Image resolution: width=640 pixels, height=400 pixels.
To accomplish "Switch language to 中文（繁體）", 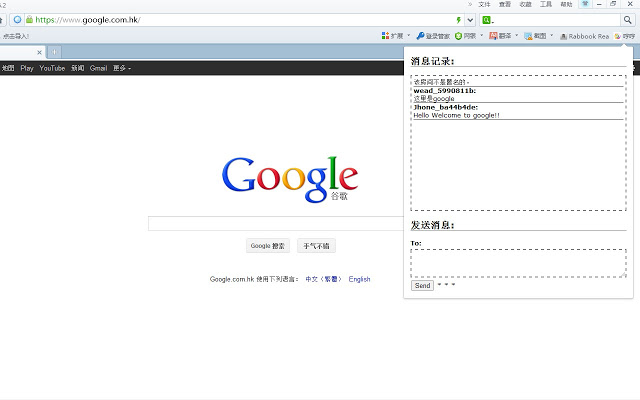I will click(x=323, y=279).
